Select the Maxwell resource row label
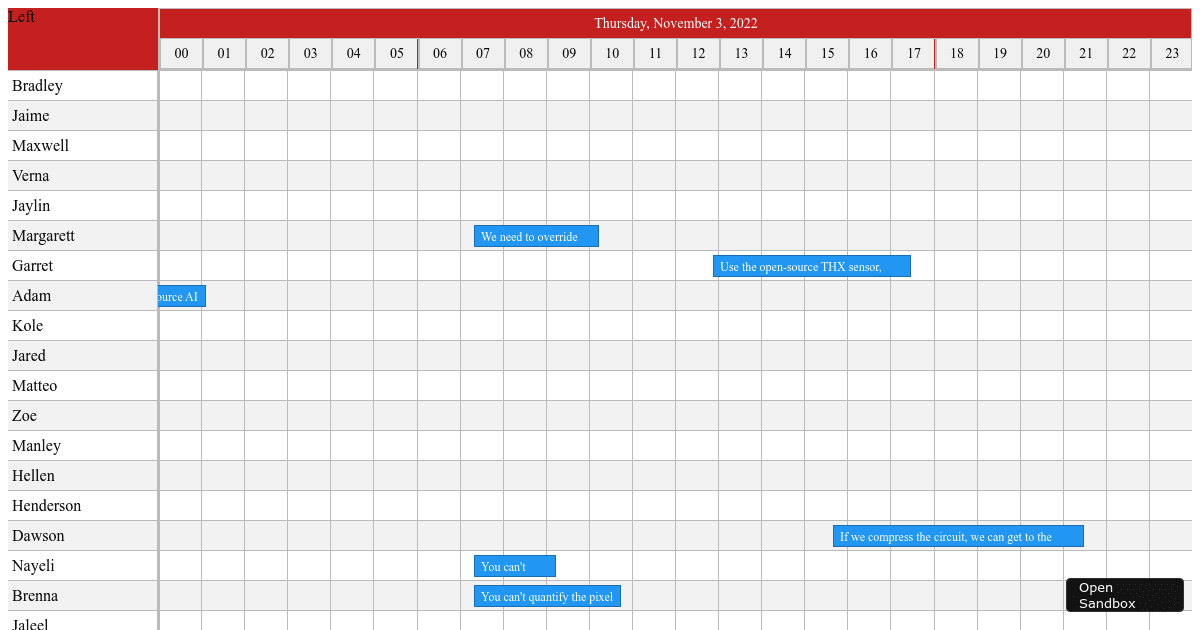 [x=83, y=146]
